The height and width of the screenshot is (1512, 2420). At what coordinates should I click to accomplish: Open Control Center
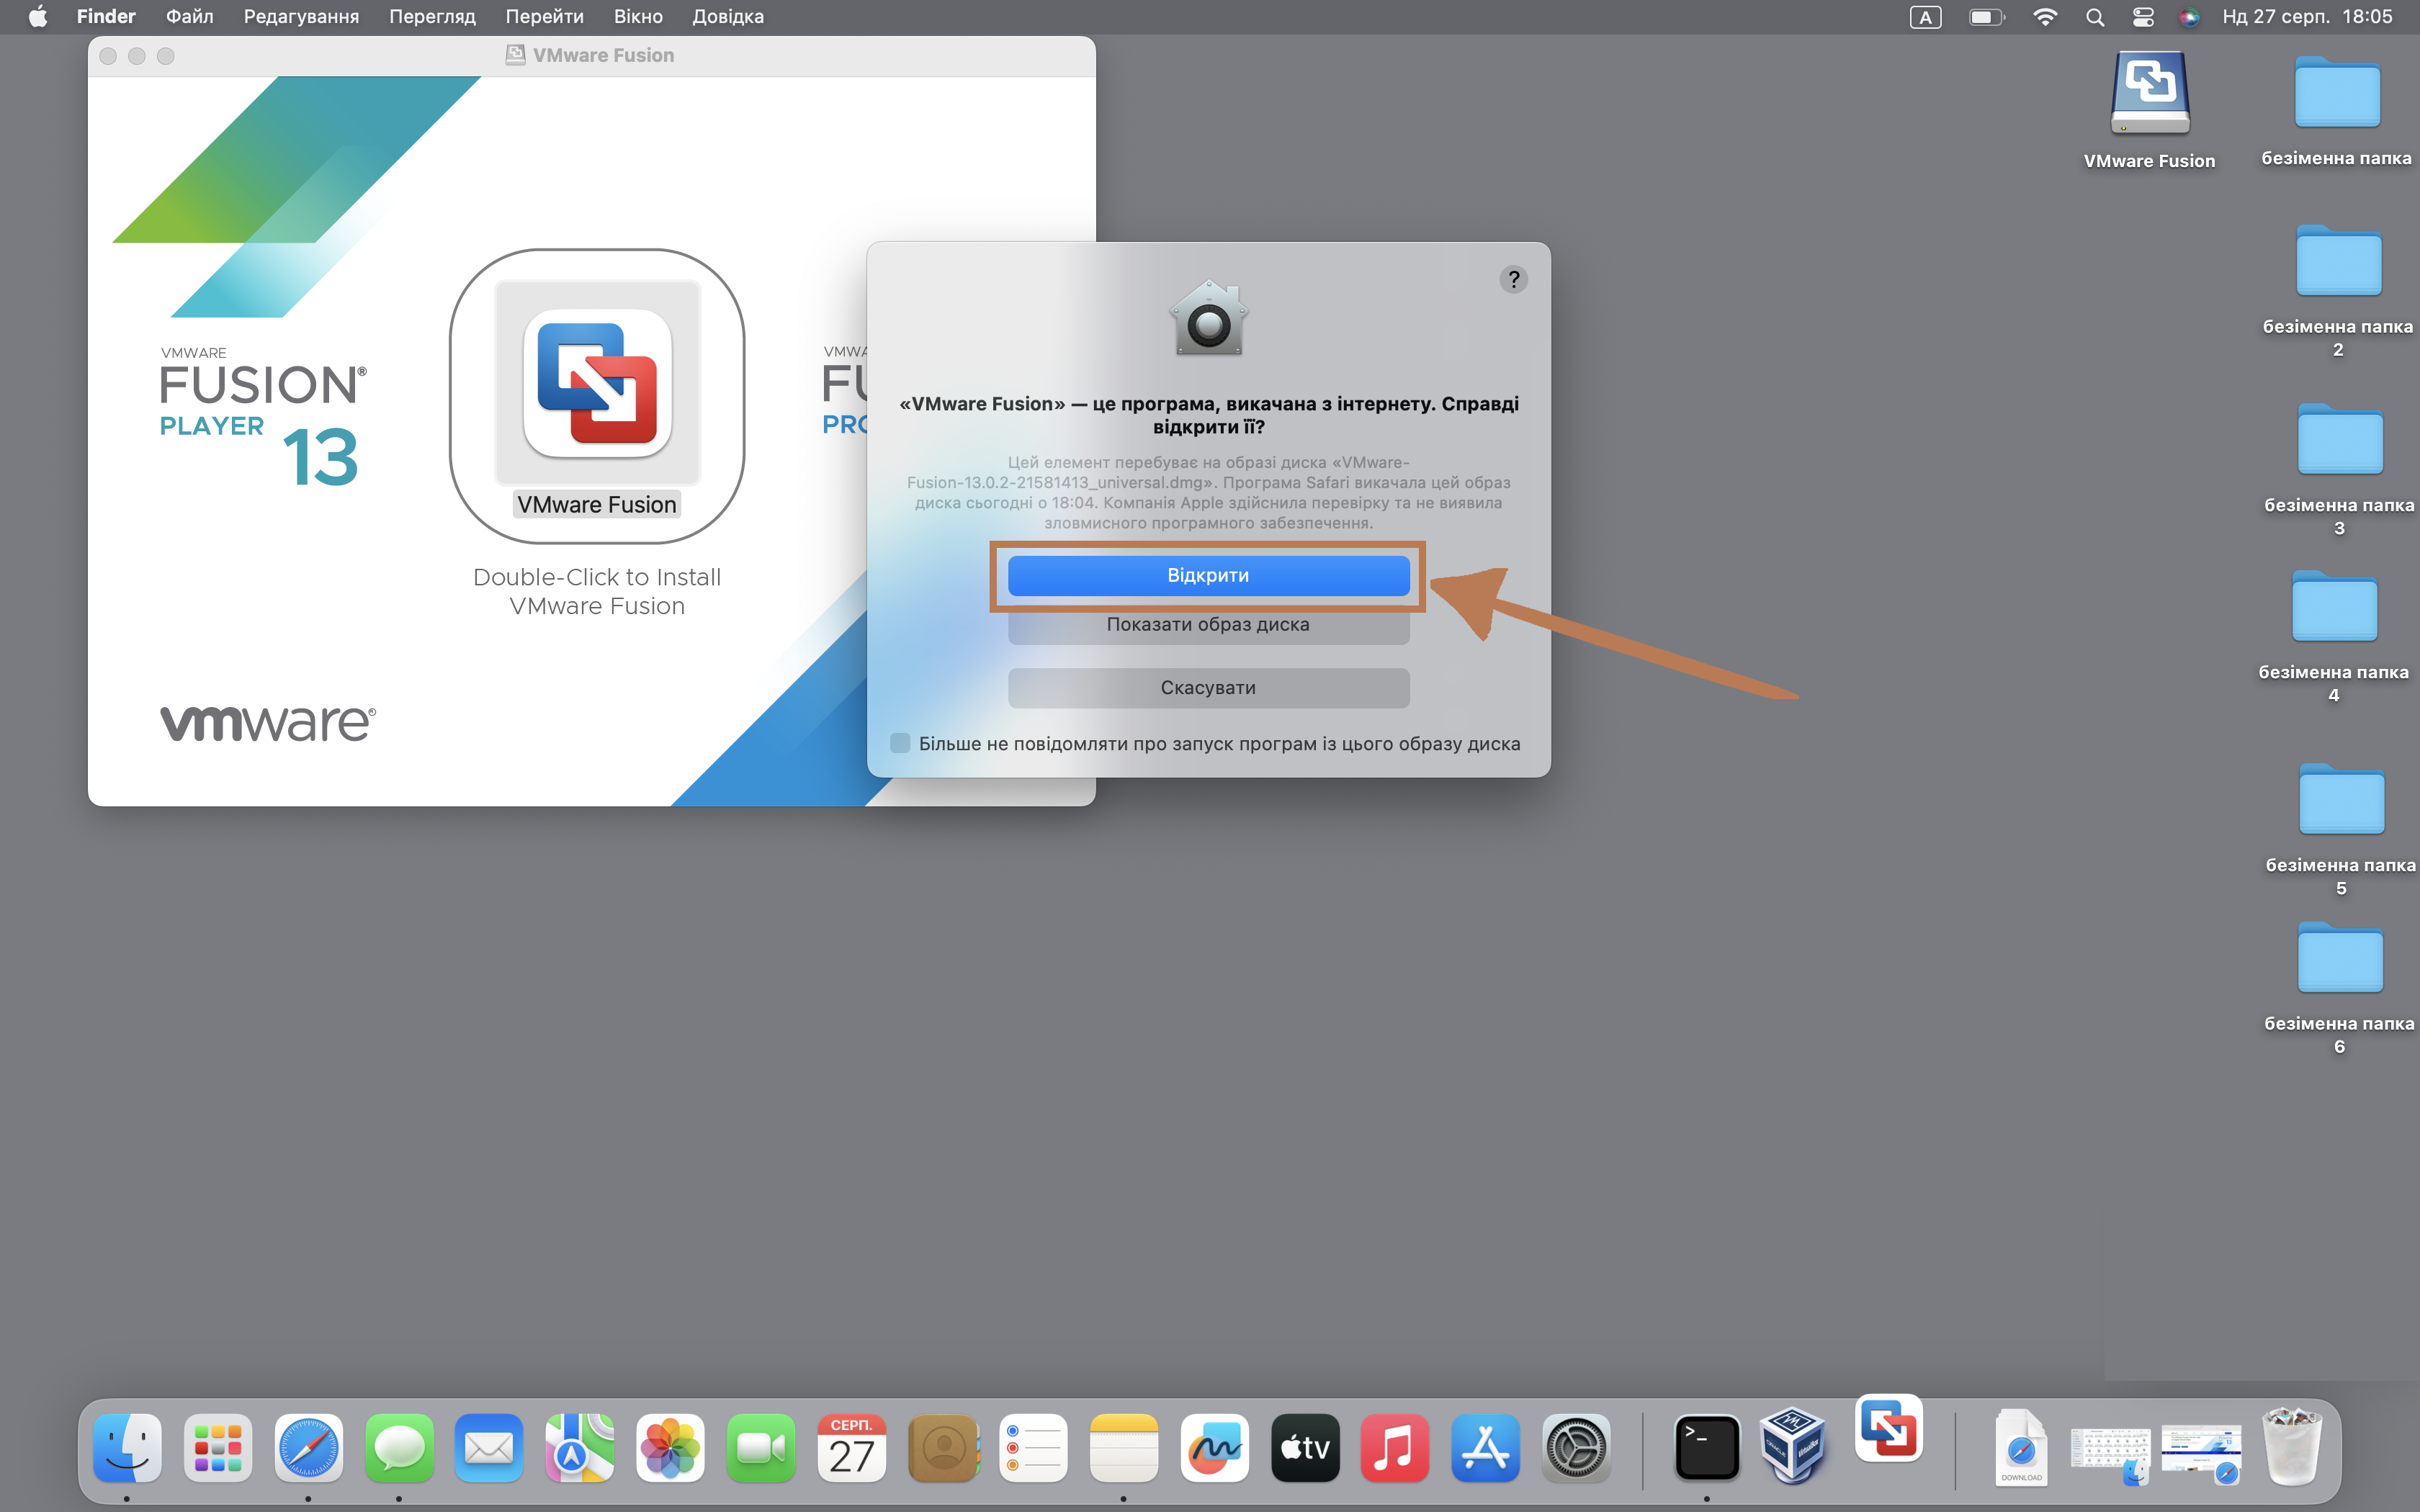point(2143,17)
